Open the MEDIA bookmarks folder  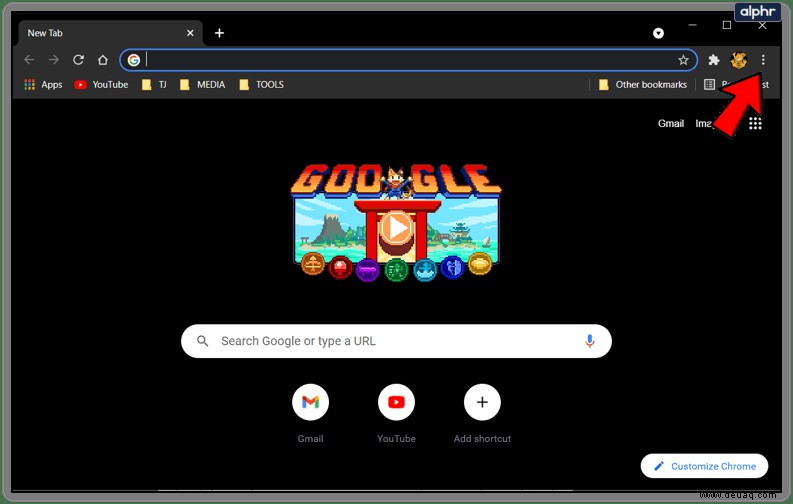point(202,84)
